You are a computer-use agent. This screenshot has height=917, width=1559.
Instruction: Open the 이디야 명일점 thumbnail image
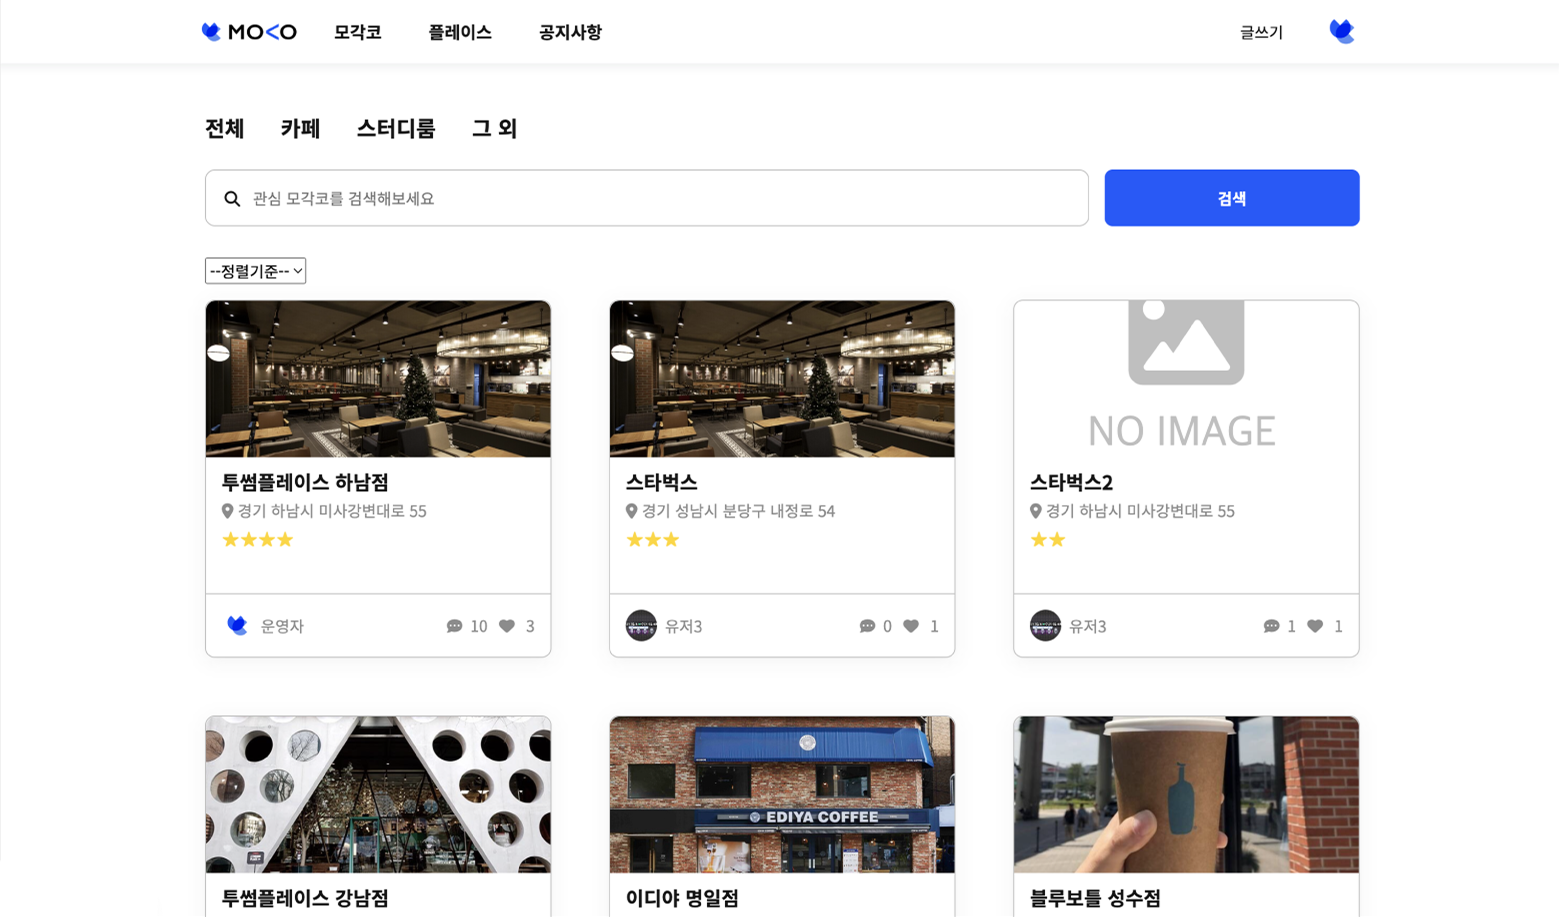pyautogui.click(x=782, y=794)
